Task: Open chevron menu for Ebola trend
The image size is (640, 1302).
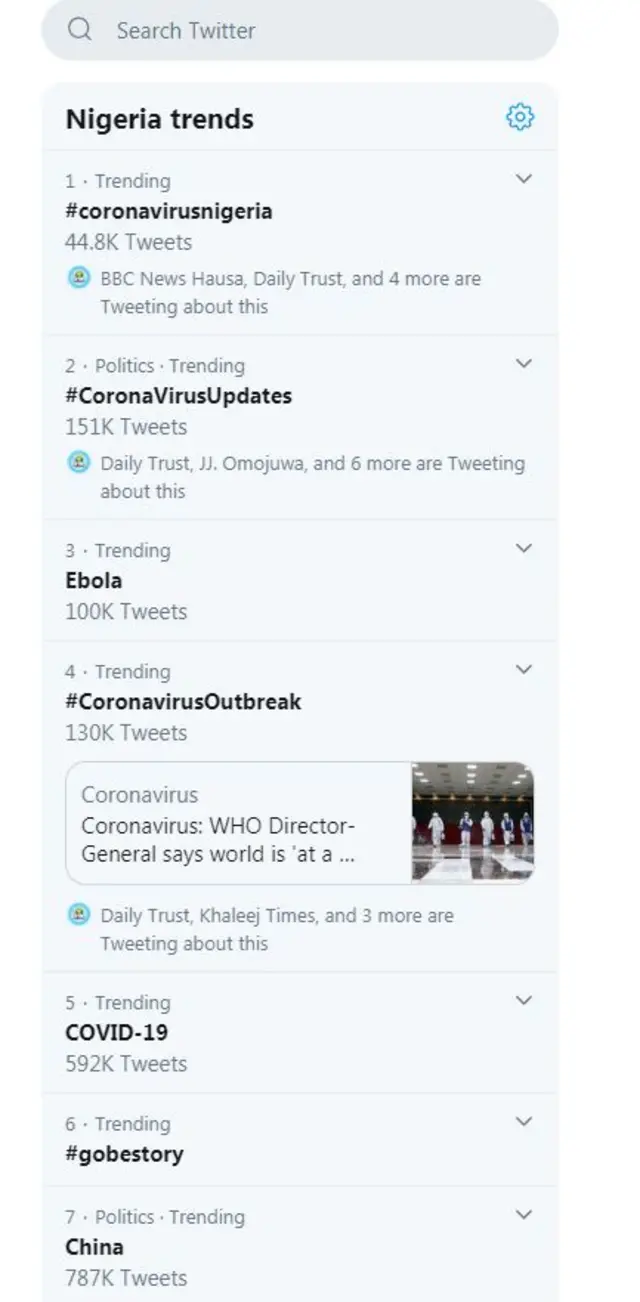Action: click(523, 549)
